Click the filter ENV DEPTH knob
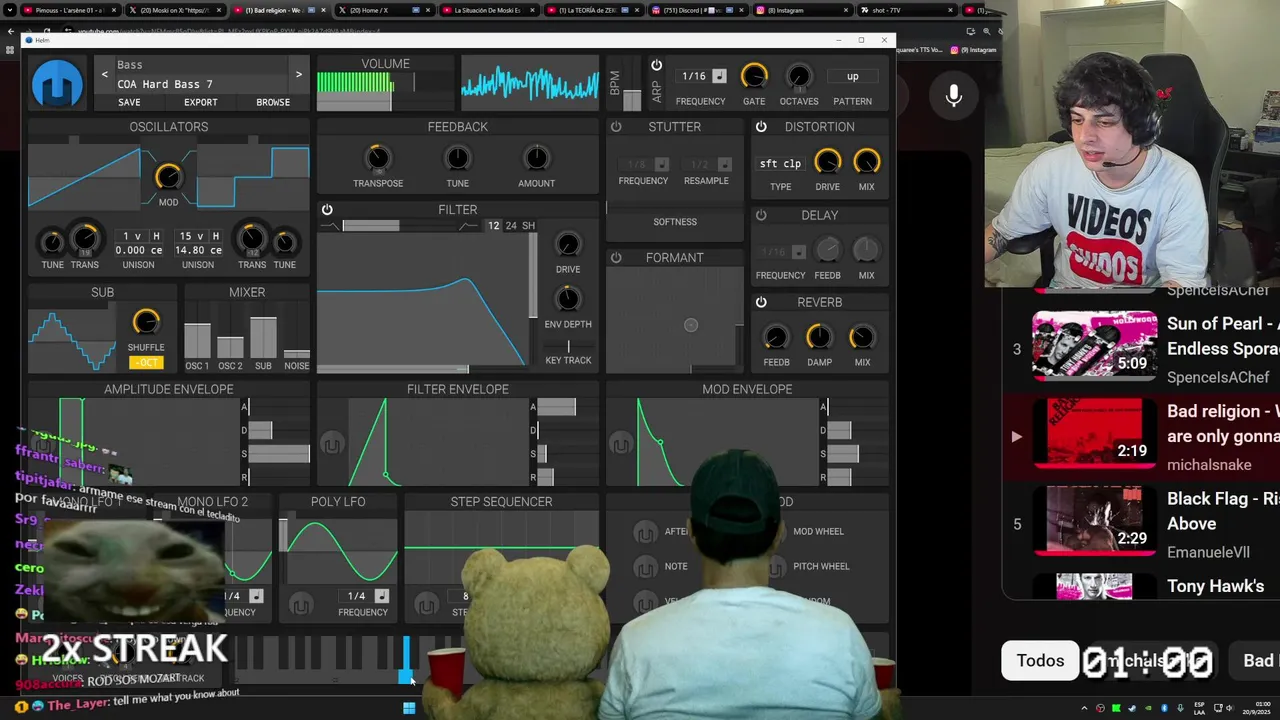 (x=568, y=299)
